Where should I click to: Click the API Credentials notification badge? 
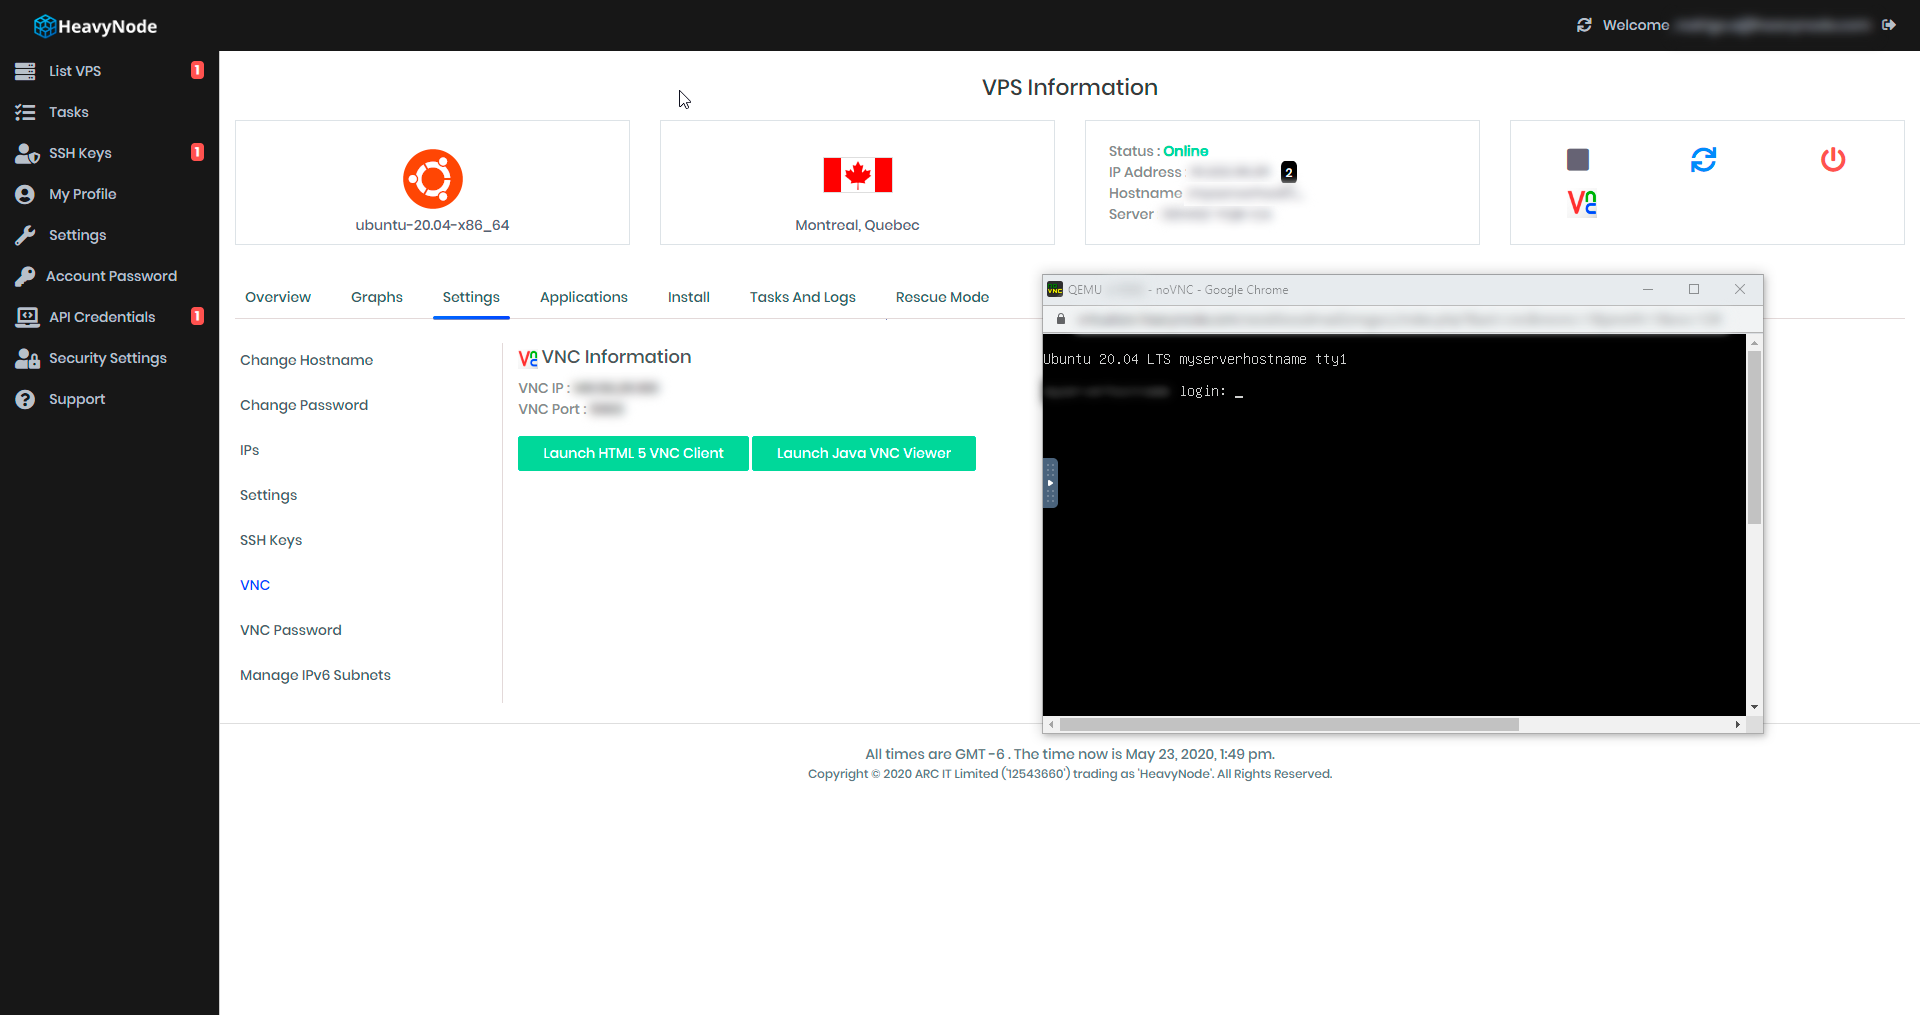(197, 316)
